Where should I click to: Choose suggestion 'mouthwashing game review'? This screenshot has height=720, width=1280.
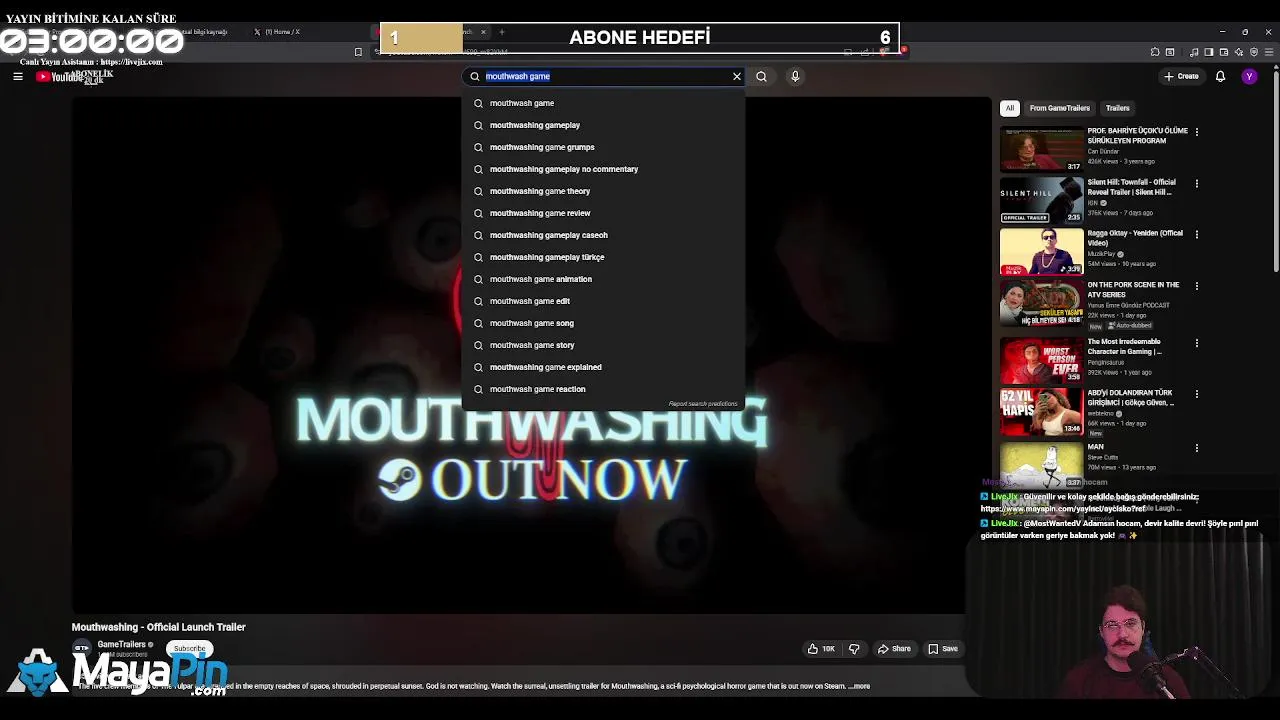[603, 213]
